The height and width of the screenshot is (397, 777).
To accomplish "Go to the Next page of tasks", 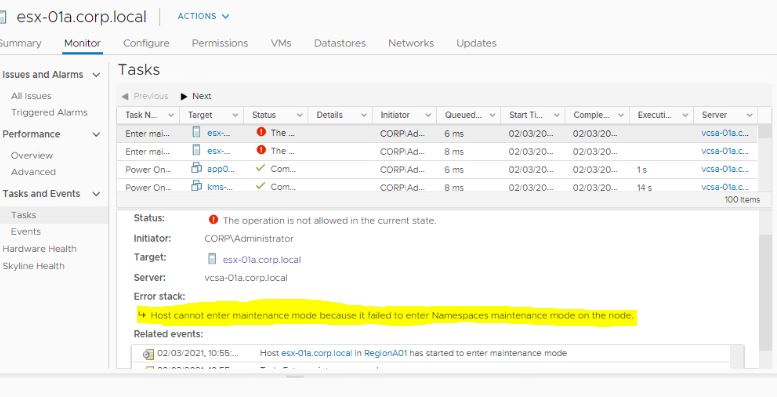I will [196, 96].
